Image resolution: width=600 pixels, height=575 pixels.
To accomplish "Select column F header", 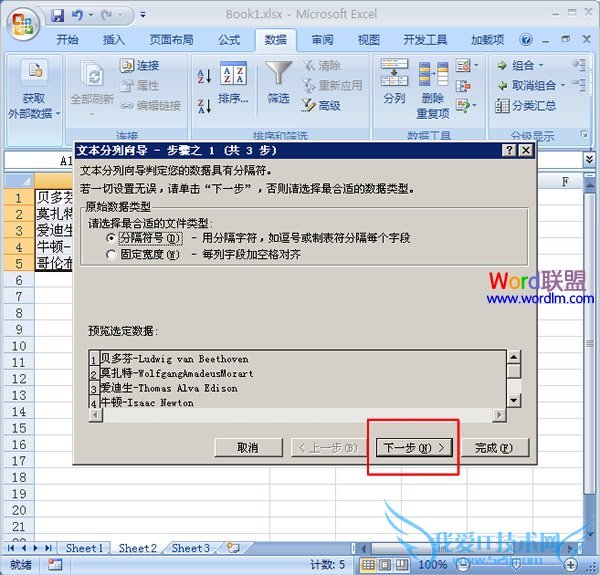I will pyautogui.click(x=565, y=181).
